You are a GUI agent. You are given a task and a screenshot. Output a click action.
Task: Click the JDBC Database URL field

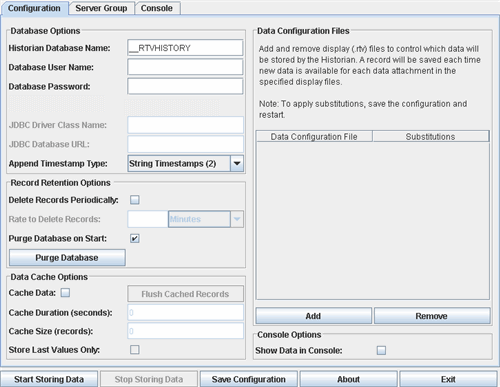[x=185, y=144]
